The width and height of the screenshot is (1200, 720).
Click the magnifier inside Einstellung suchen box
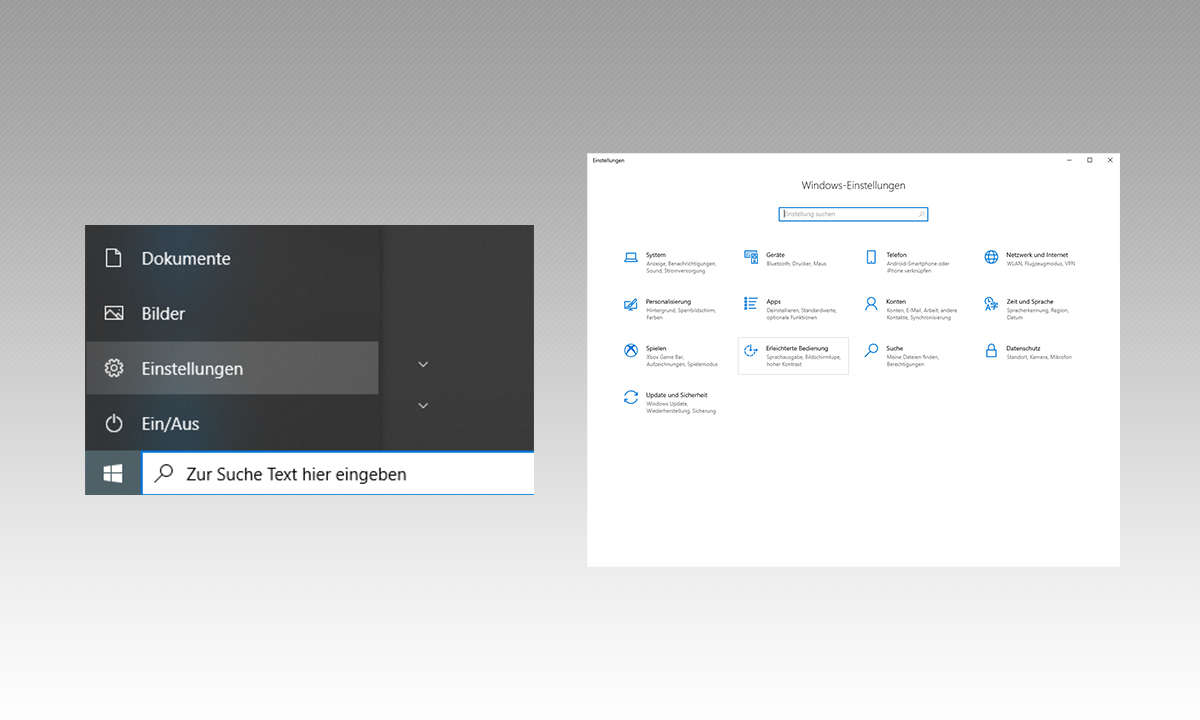(x=921, y=214)
